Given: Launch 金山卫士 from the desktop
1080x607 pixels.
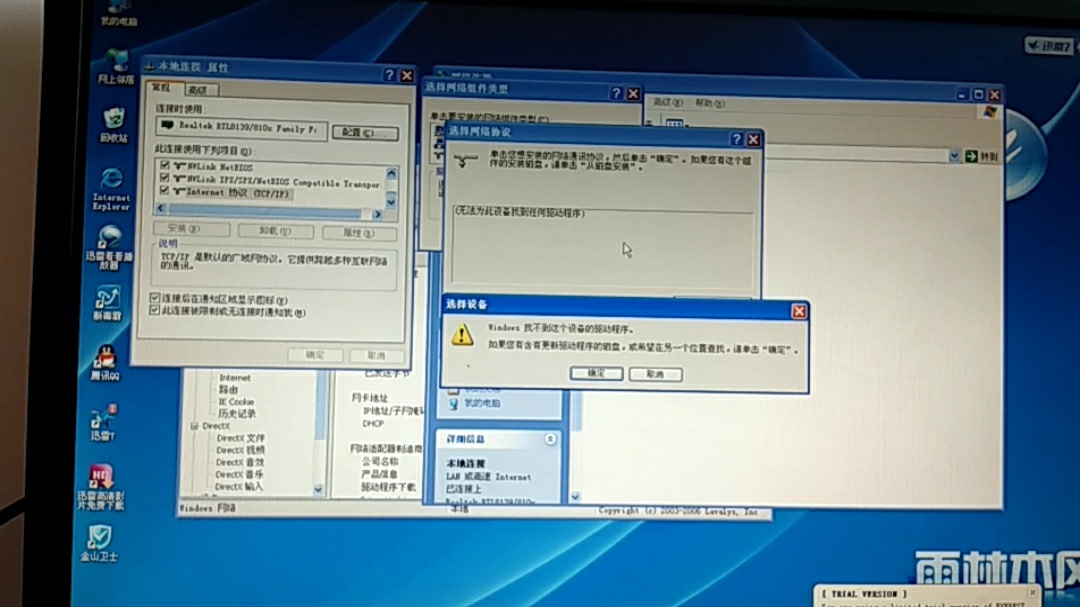Looking at the screenshot, I should [98, 543].
